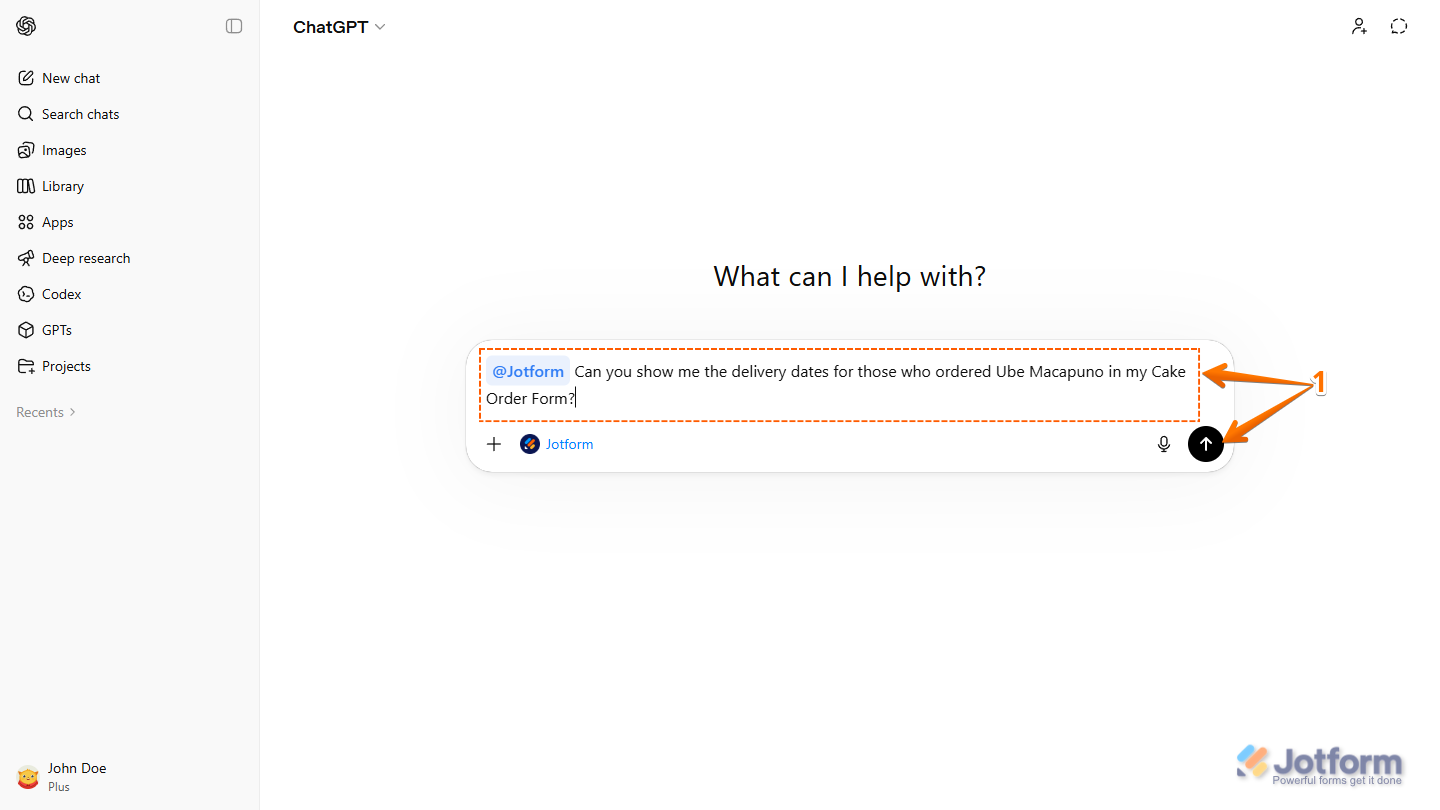
Task: Collapse the sidebar
Action: 234,26
